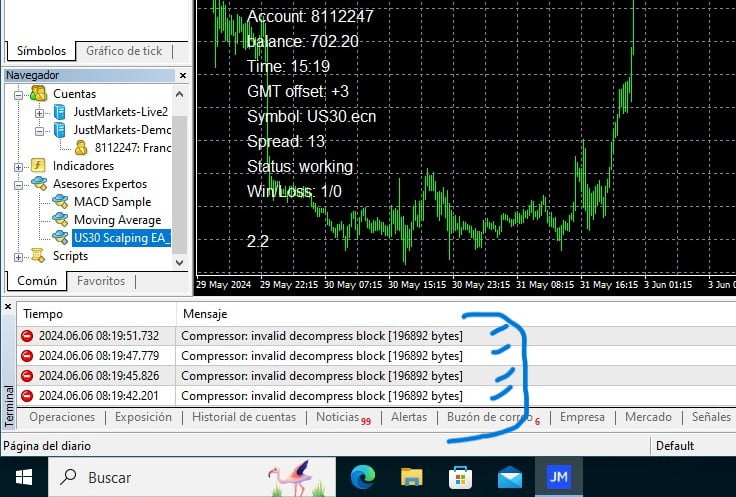The width and height of the screenshot is (736, 497).
Task: Select the Moving Average expert advisor icon
Action: tap(59, 220)
